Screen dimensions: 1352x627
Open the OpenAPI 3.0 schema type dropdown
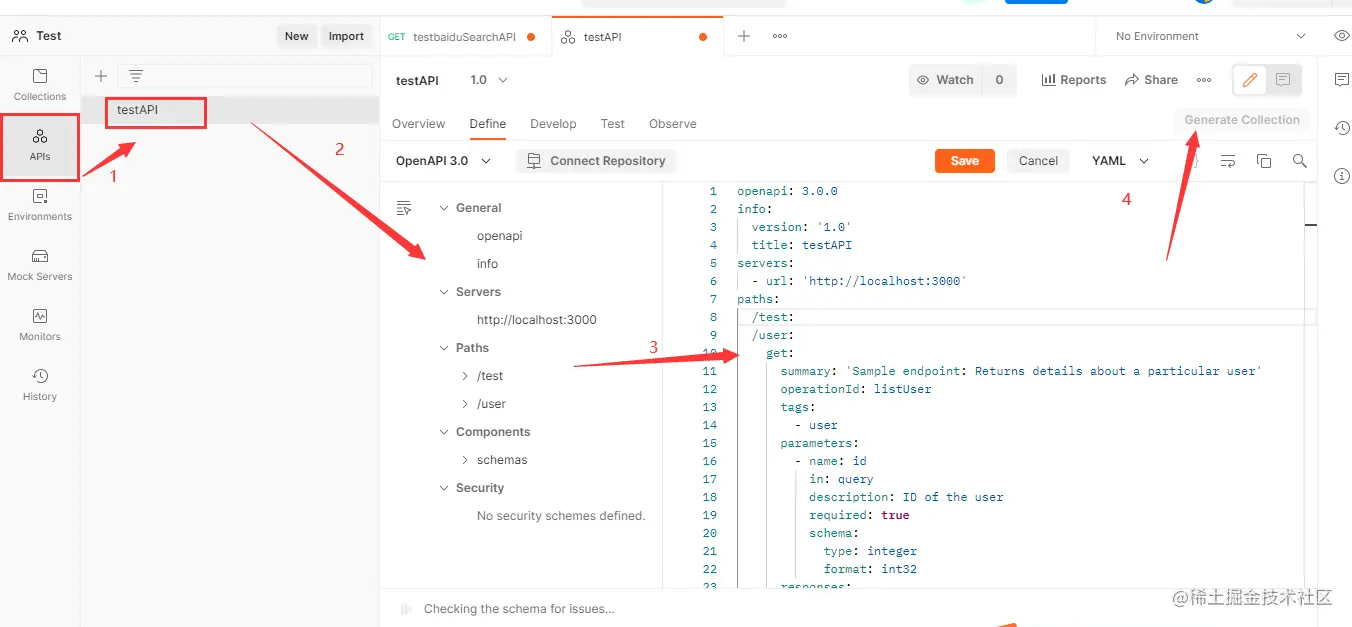point(443,161)
